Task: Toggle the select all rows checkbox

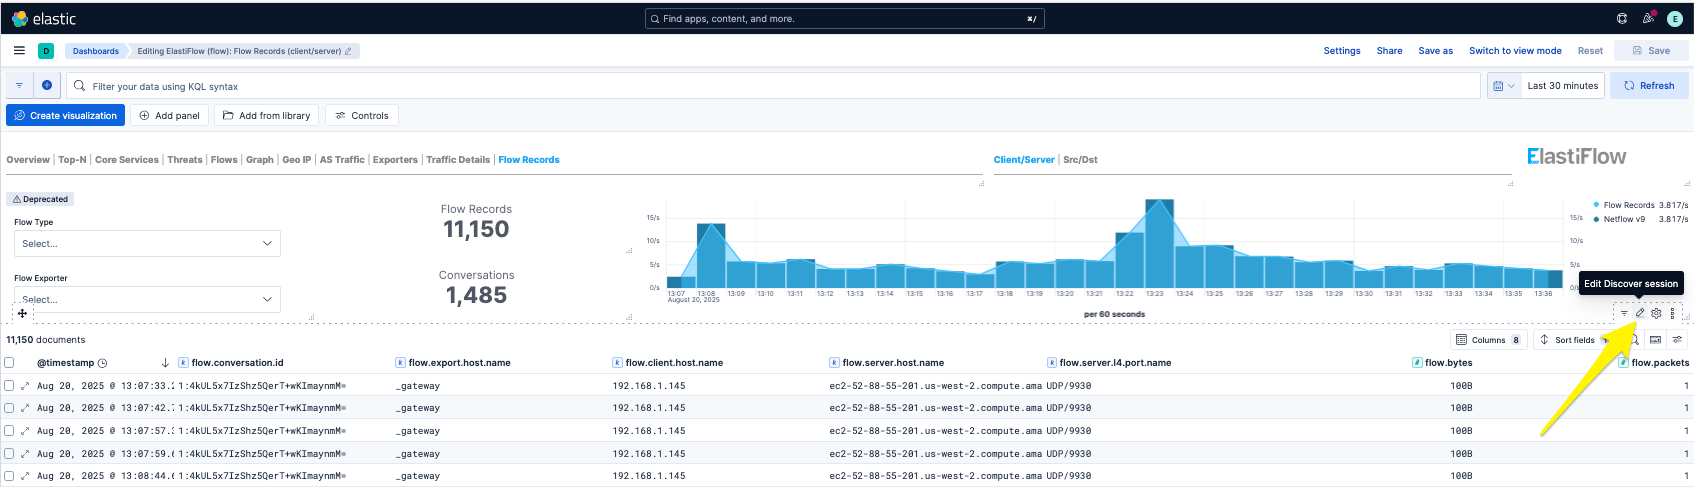Action: pyautogui.click(x=9, y=362)
